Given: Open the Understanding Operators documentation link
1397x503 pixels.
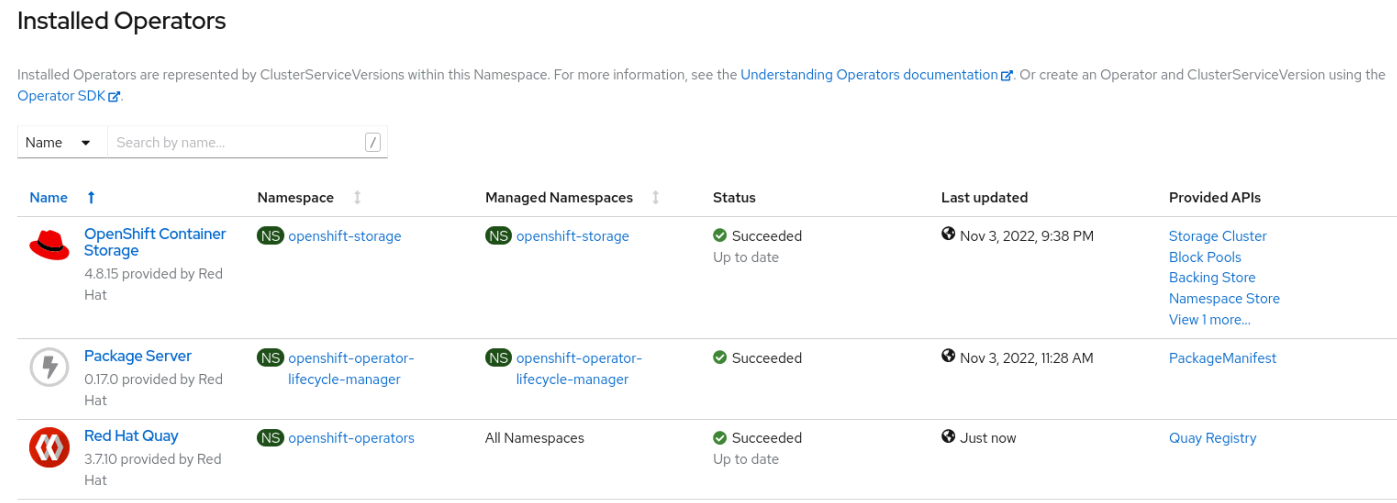Looking at the screenshot, I should (x=868, y=75).
